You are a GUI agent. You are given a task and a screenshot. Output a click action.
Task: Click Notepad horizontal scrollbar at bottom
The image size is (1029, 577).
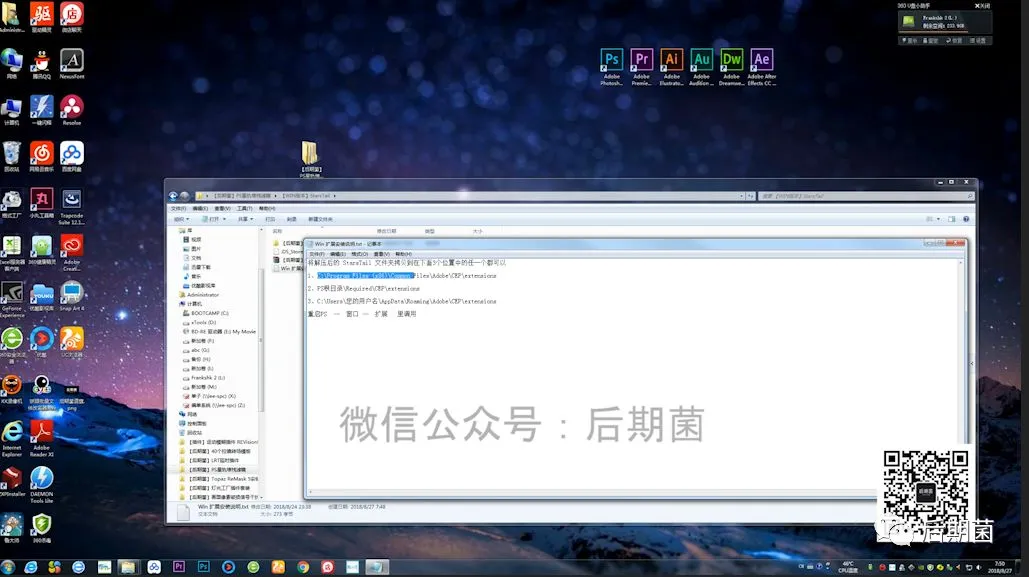point(591,492)
